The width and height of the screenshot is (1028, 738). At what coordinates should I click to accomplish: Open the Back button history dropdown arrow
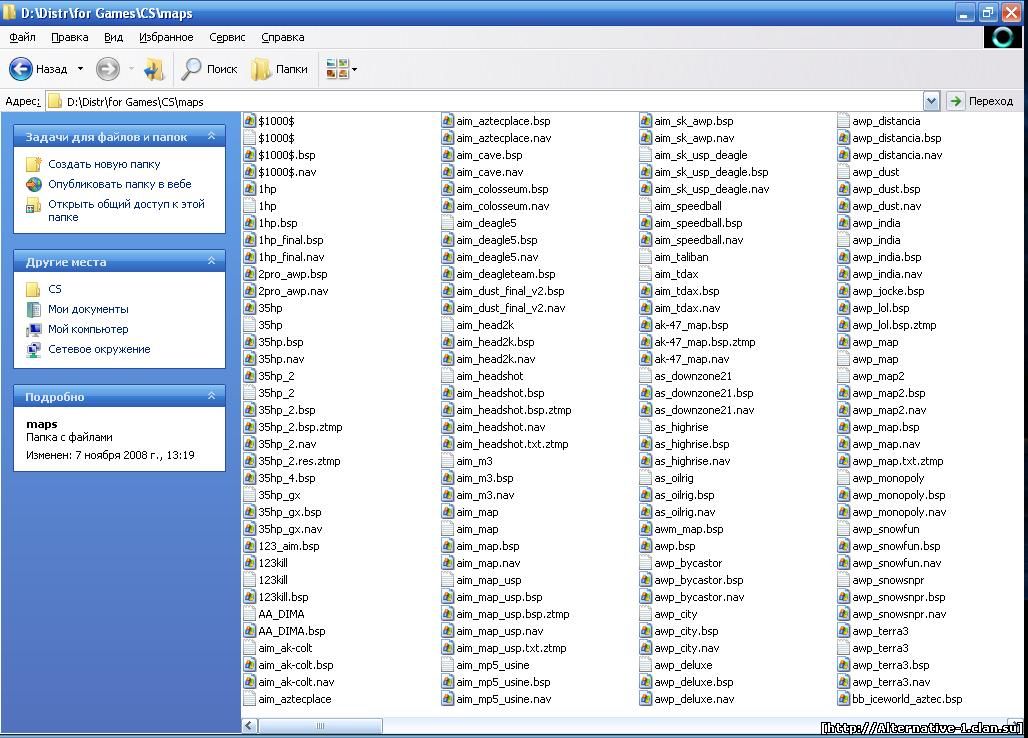pyautogui.click(x=80, y=69)
